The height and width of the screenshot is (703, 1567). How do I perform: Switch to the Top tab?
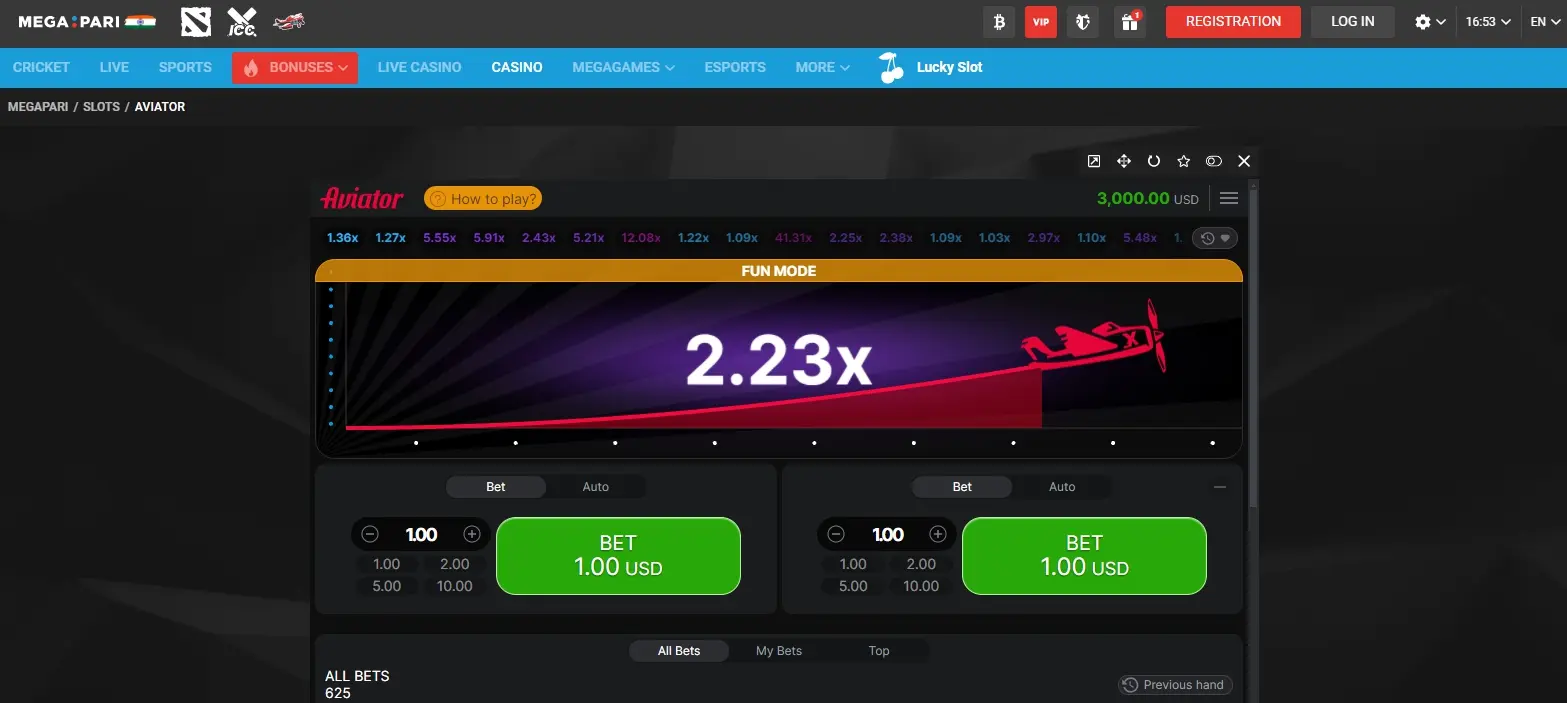pos(879,651)
